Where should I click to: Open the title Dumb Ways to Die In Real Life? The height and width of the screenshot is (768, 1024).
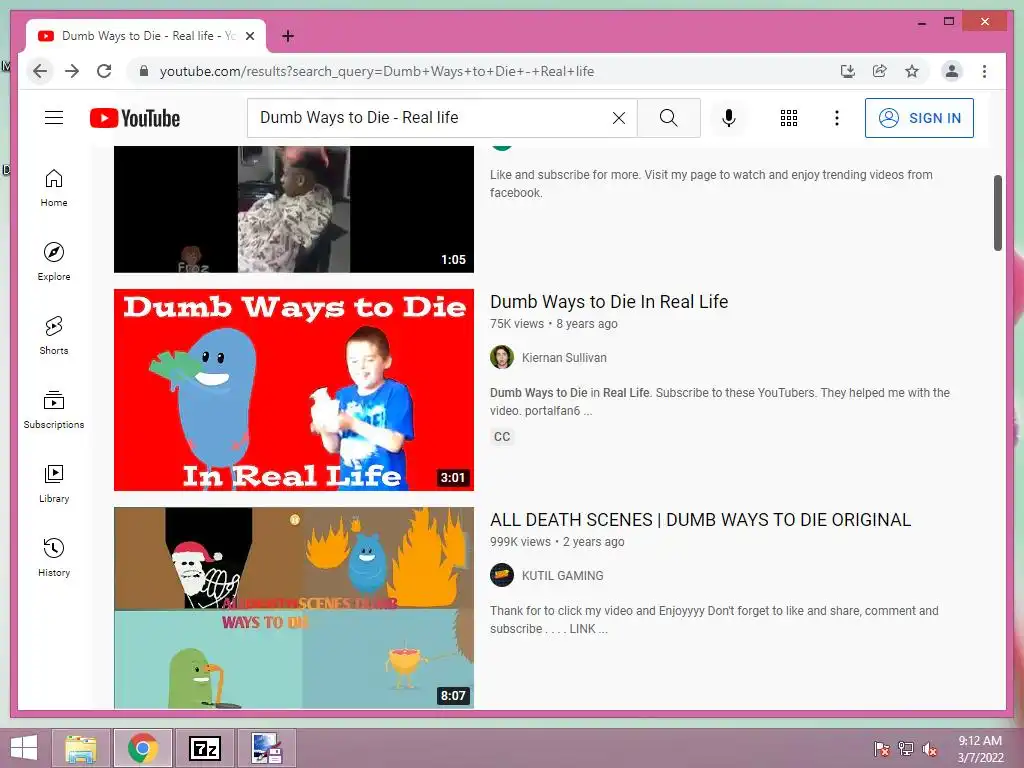coord(609,302)
